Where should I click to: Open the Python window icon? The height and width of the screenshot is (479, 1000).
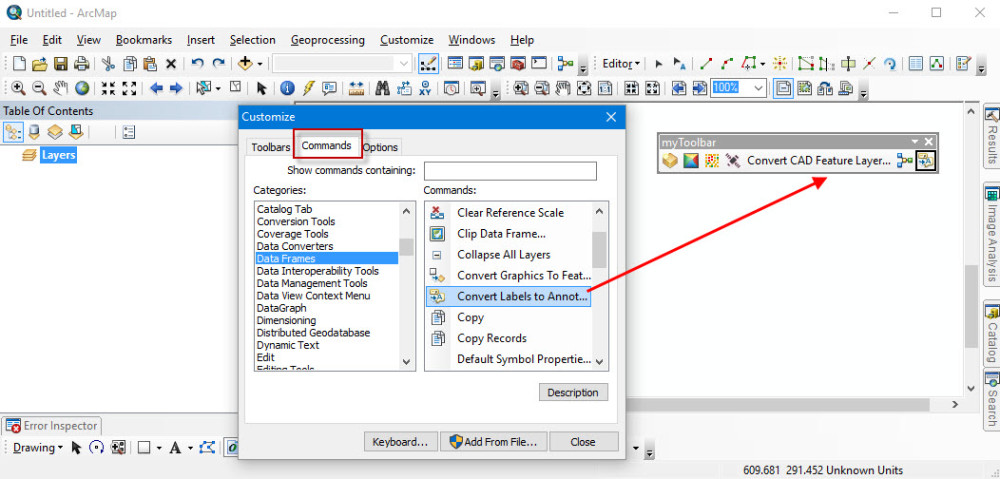(539, 64)
